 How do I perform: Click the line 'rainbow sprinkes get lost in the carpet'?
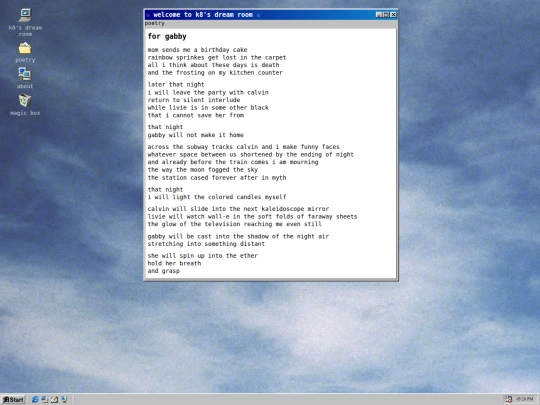click(217, 58)
